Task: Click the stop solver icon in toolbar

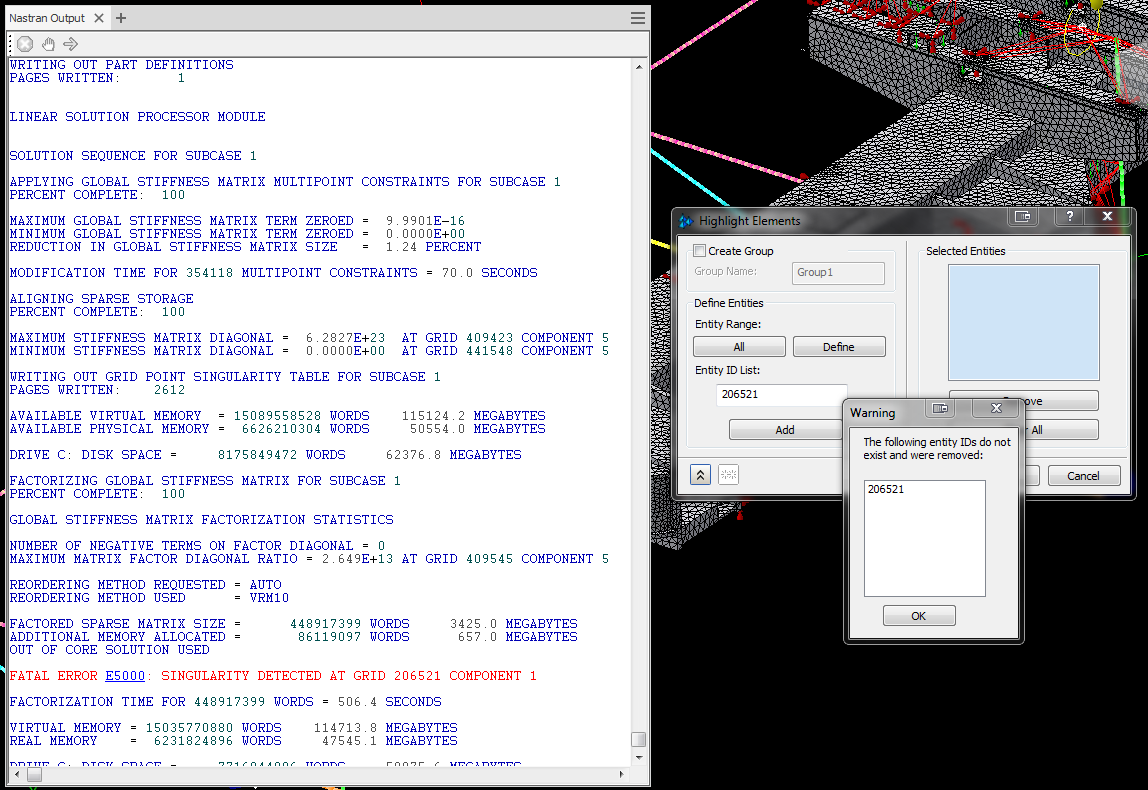Action: point(25,44)
